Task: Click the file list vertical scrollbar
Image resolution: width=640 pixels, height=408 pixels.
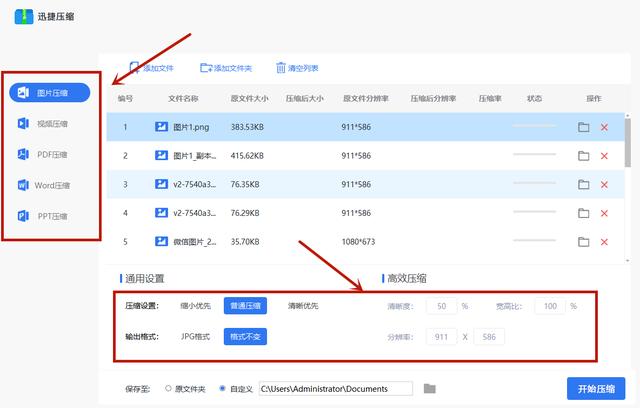Action: click(x=628, y=143)
